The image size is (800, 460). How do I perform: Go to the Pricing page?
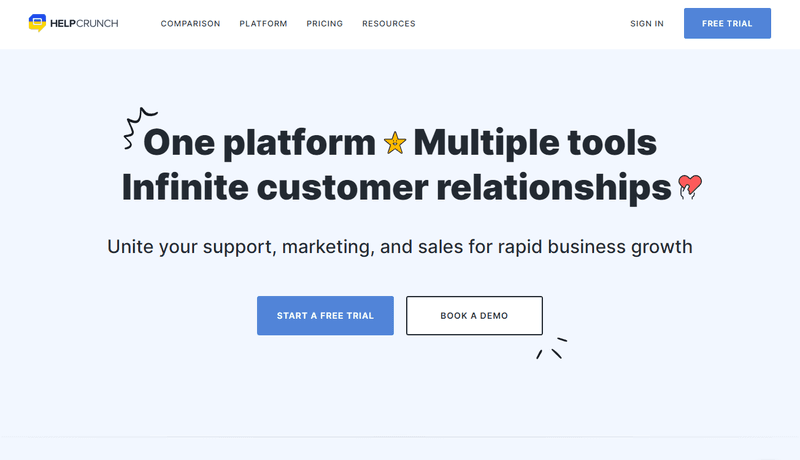tap(324, 24)
